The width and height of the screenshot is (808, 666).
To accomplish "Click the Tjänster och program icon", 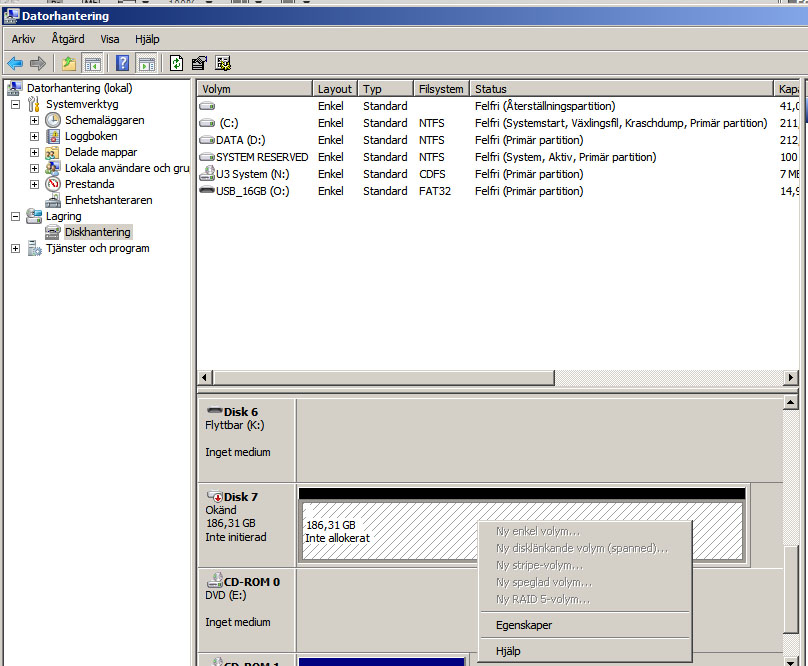I will 34,248.
